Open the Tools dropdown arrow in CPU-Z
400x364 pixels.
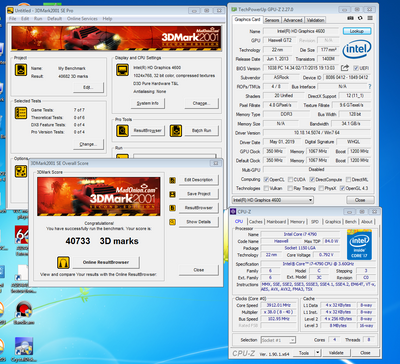[318, 353]
